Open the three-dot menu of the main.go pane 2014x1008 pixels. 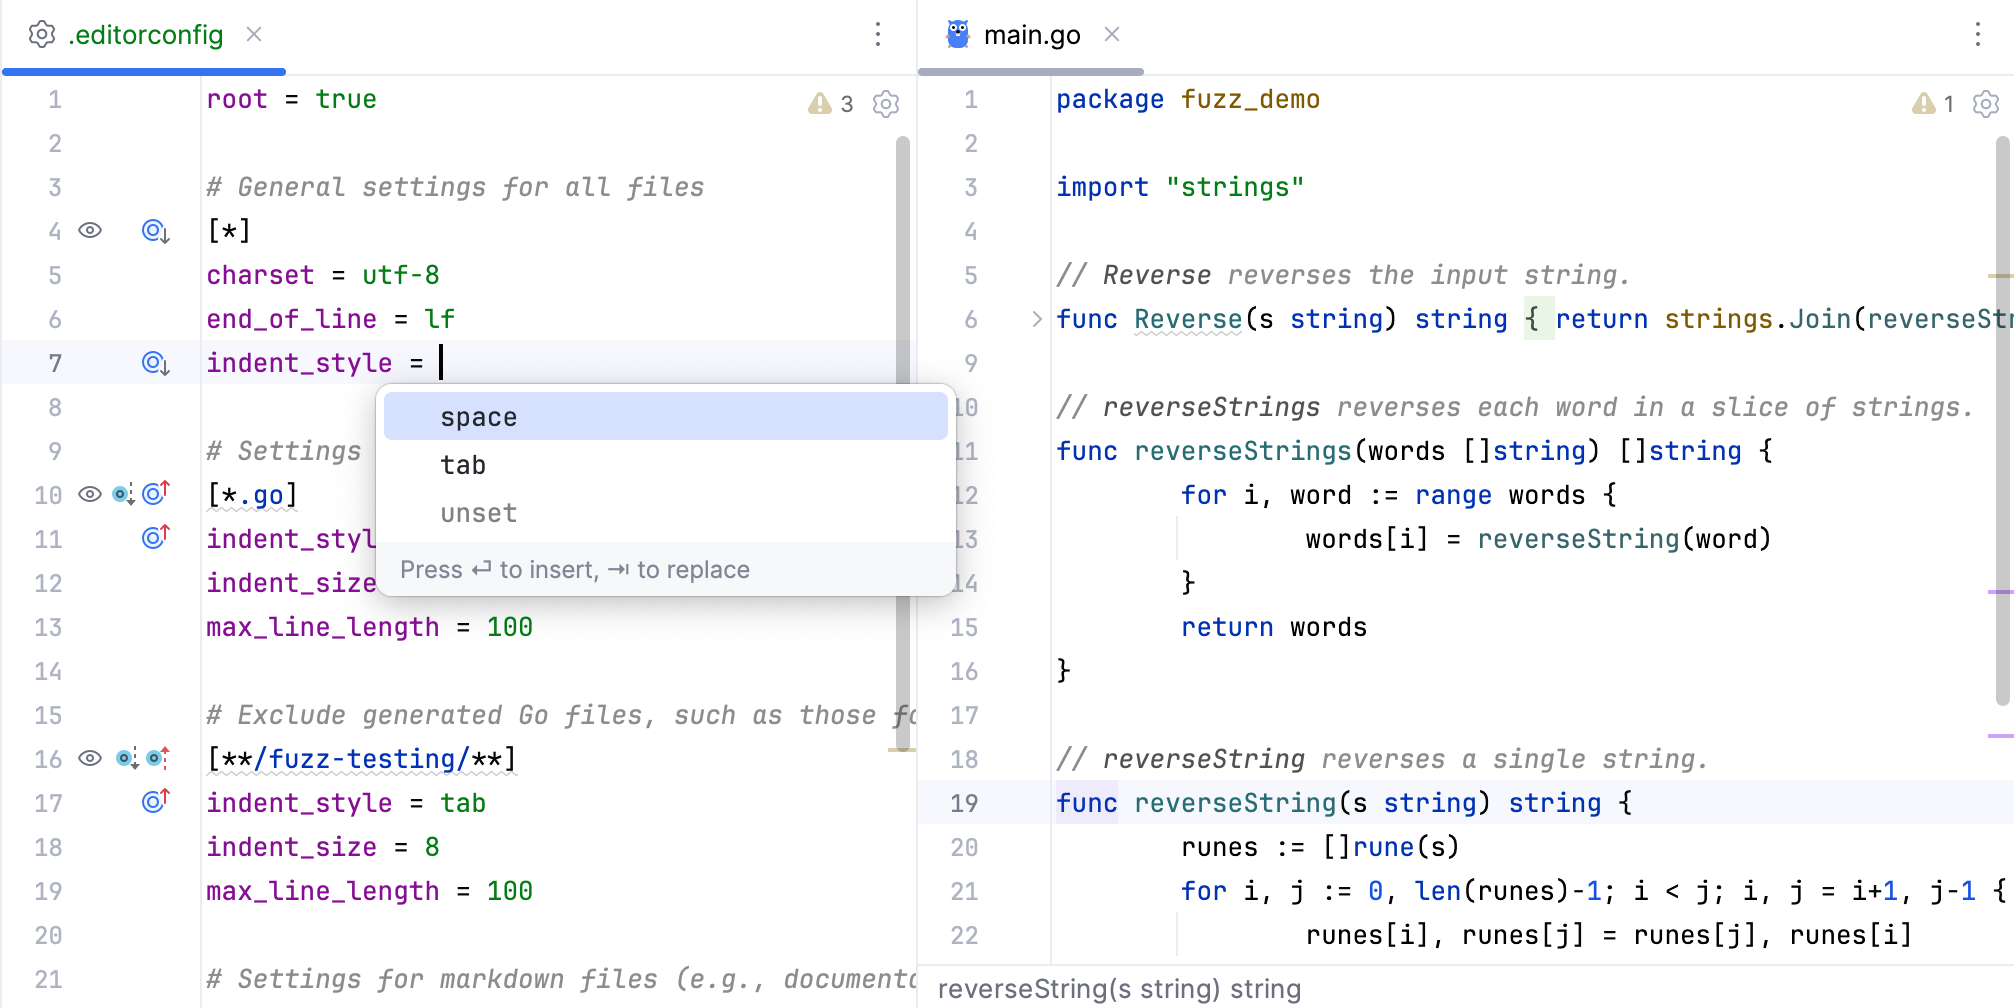pos(1977,34)
